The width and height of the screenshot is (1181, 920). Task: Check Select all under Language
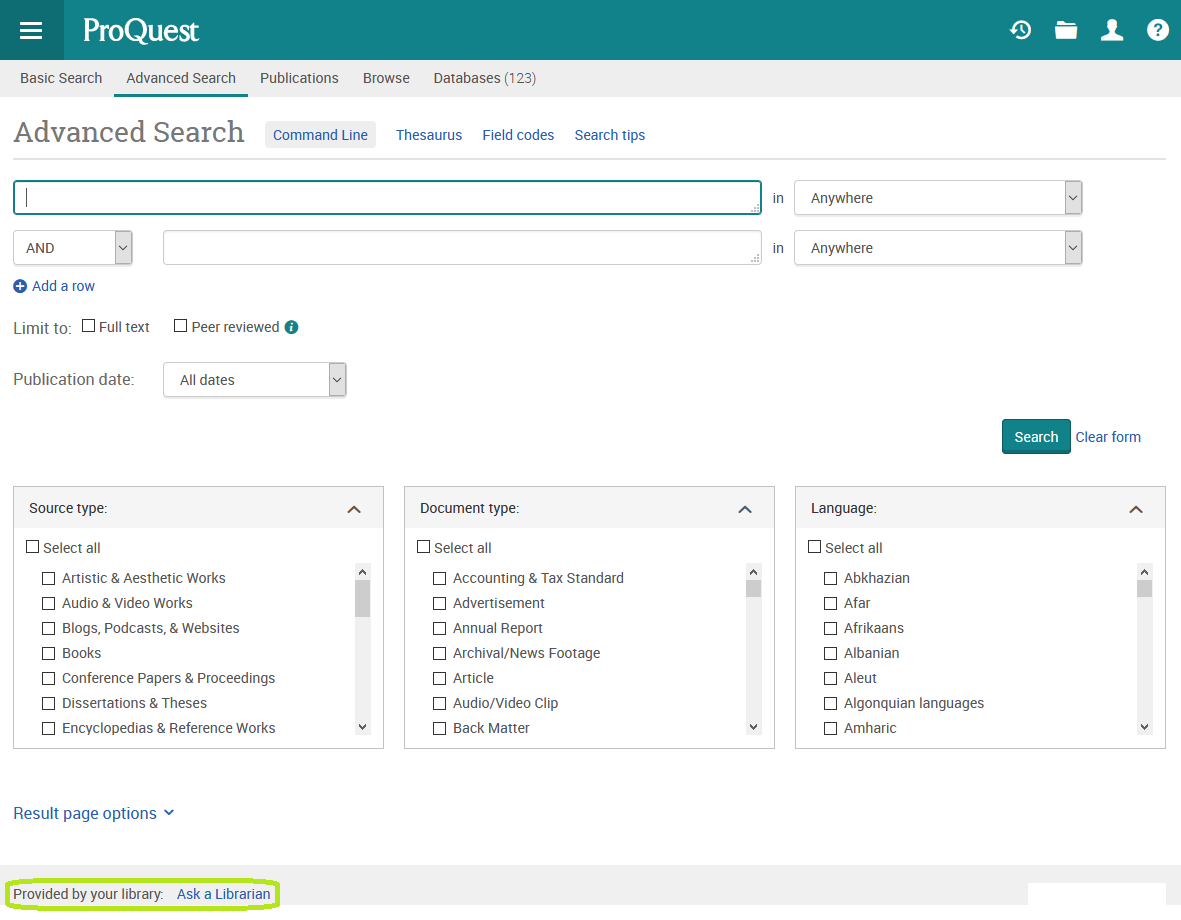pos(814,546)
